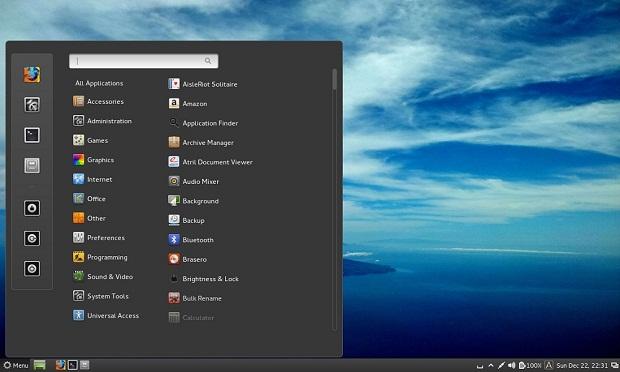The width and height of the screenshot is (620, 372).
Task: Select the Office category
Action: (x=89, y=198)
